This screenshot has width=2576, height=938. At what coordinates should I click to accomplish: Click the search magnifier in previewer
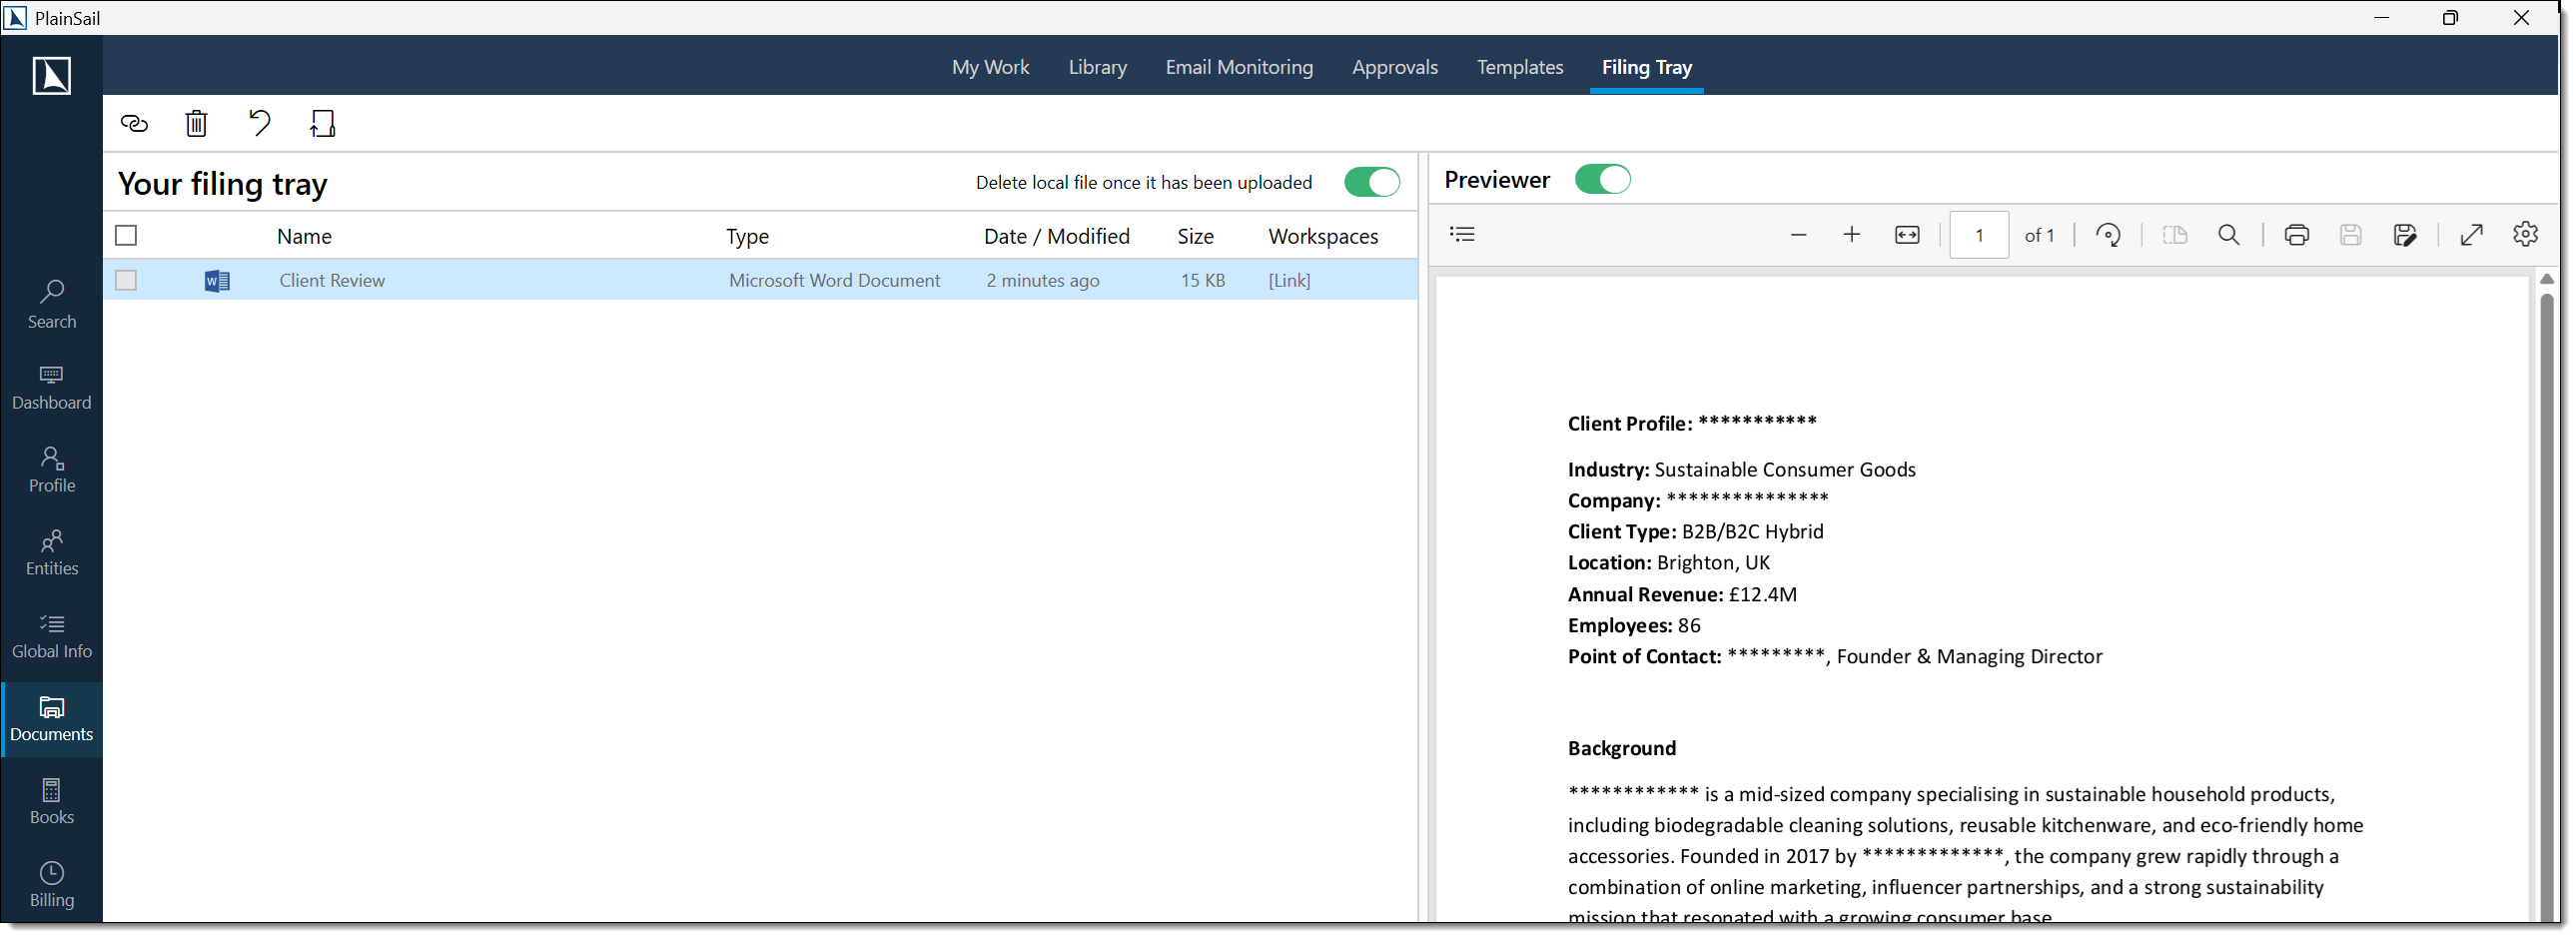point(2228,235)
